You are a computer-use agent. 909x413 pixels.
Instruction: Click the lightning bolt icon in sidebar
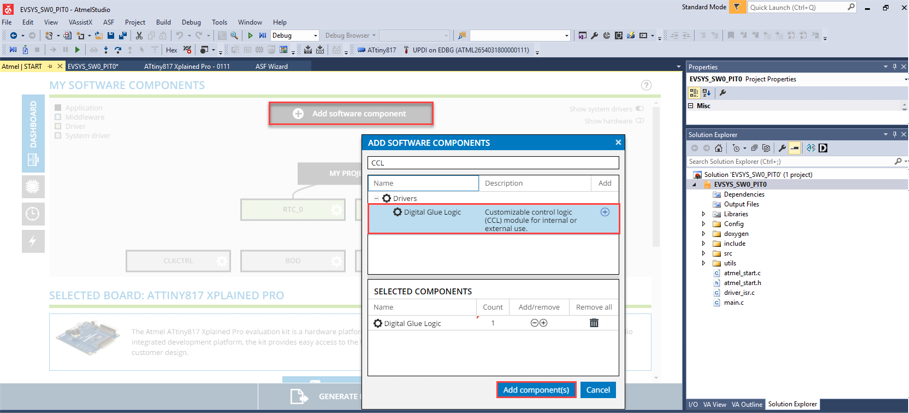[33, 241]
